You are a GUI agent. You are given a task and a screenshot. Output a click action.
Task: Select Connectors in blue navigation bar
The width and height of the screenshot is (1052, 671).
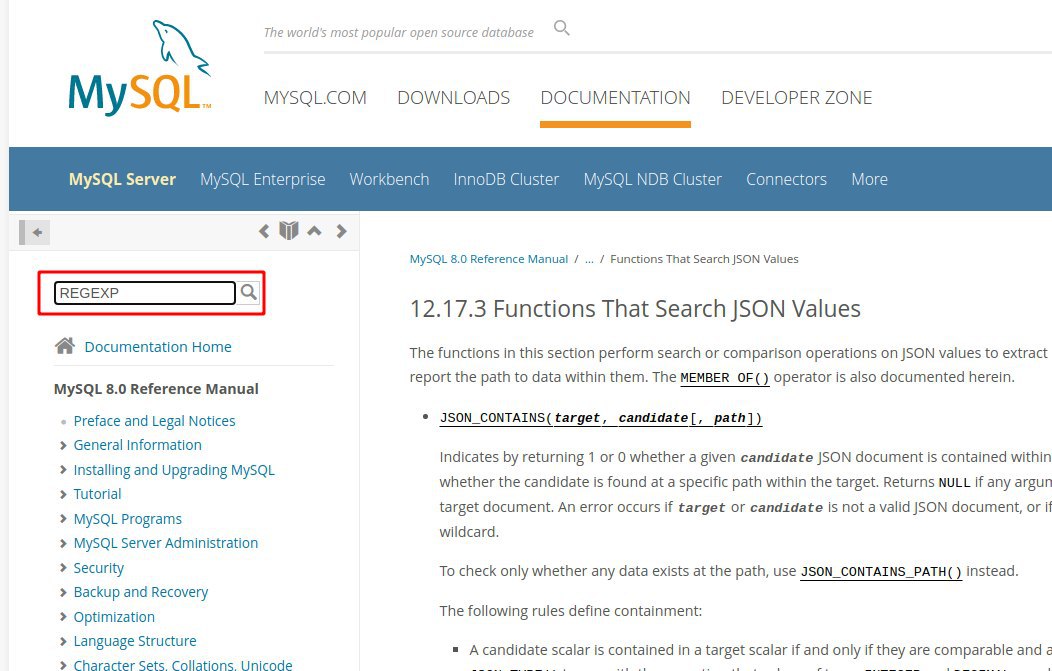coord(786,179)
